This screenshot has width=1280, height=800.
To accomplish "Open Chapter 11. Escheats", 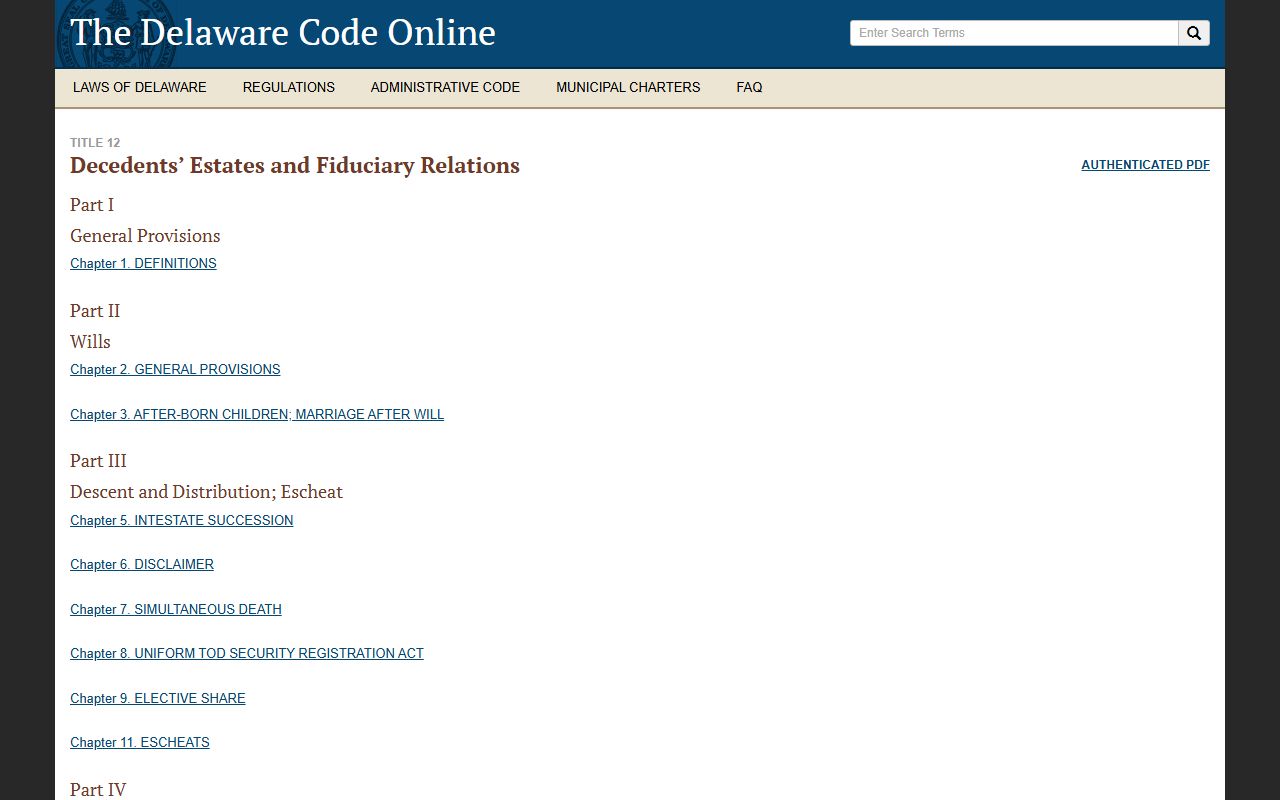I will (x=140, y=742).
